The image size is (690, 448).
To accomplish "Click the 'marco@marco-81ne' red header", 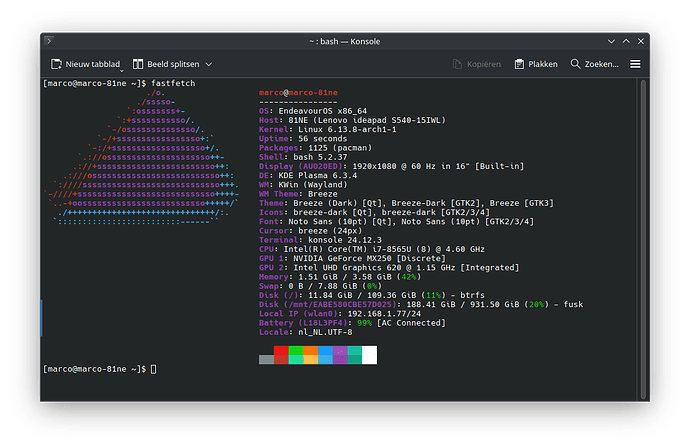I will [x=298, y=92].
